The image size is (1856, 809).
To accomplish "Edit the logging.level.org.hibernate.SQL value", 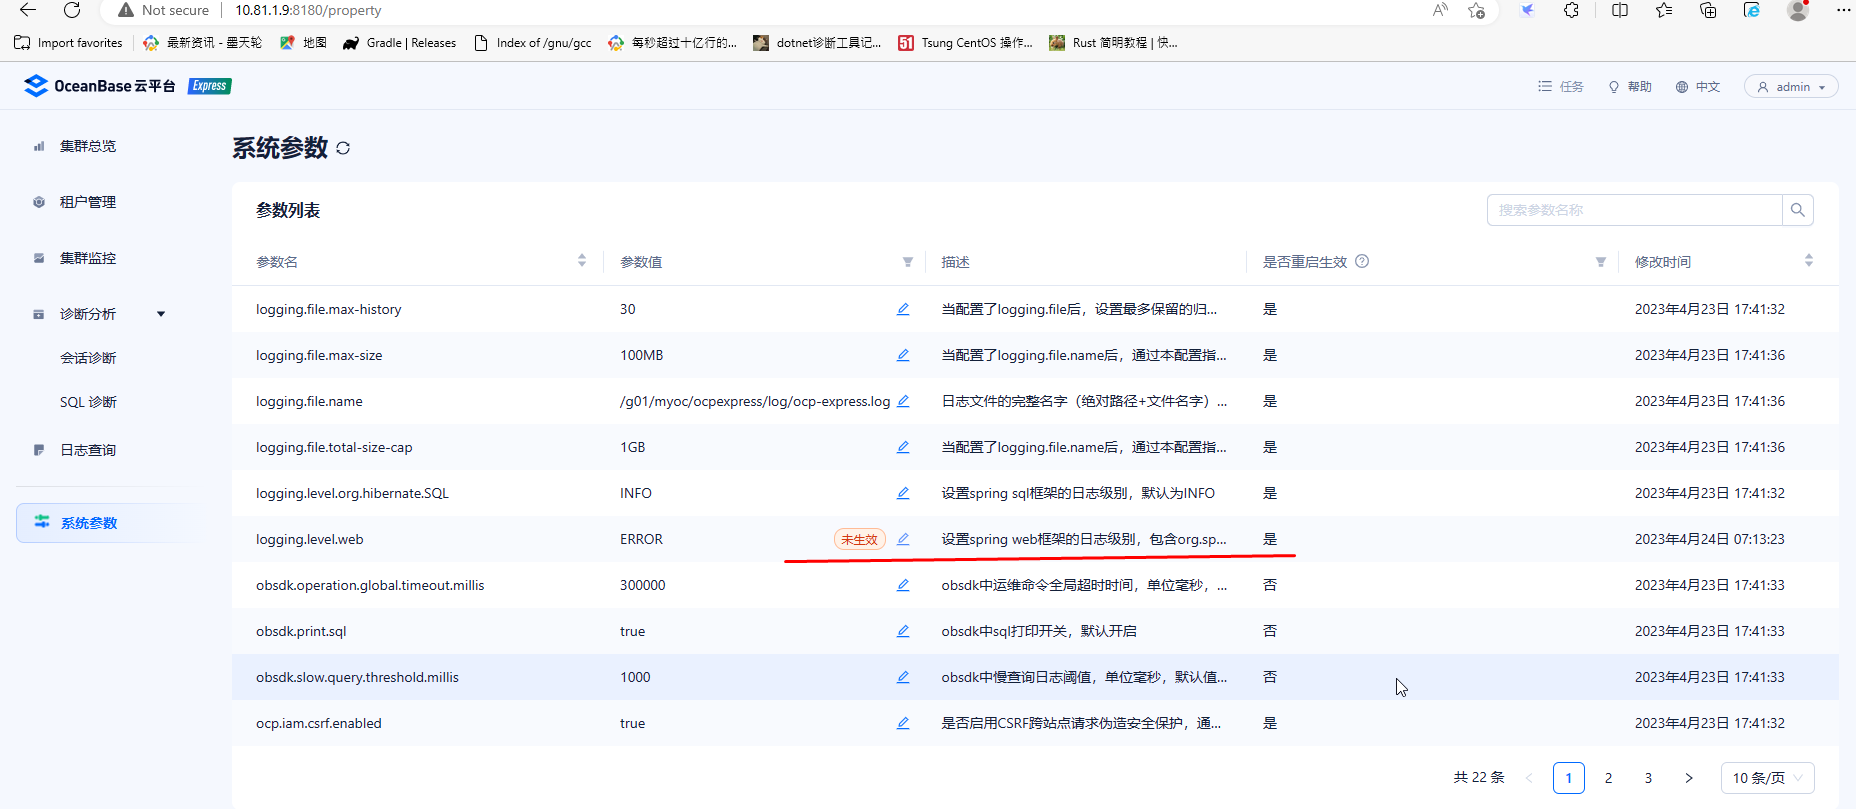I will point(903,493).
